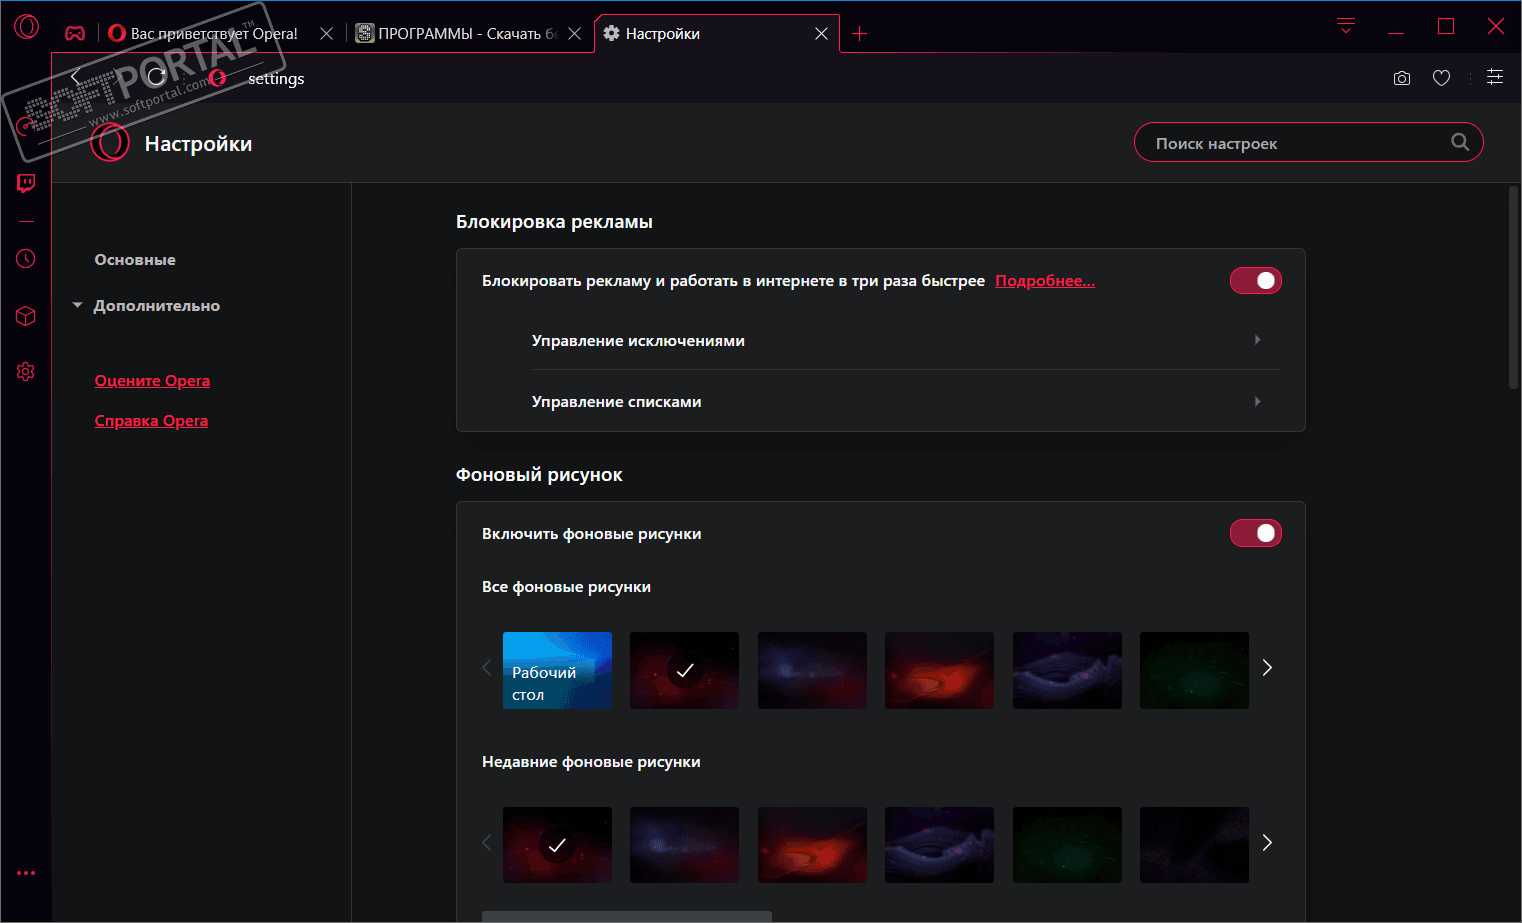Choose dark green wallpaper in 'Все фоновые рисунки'
This screenshot has width=1522, height=923.
(1194, 670)
